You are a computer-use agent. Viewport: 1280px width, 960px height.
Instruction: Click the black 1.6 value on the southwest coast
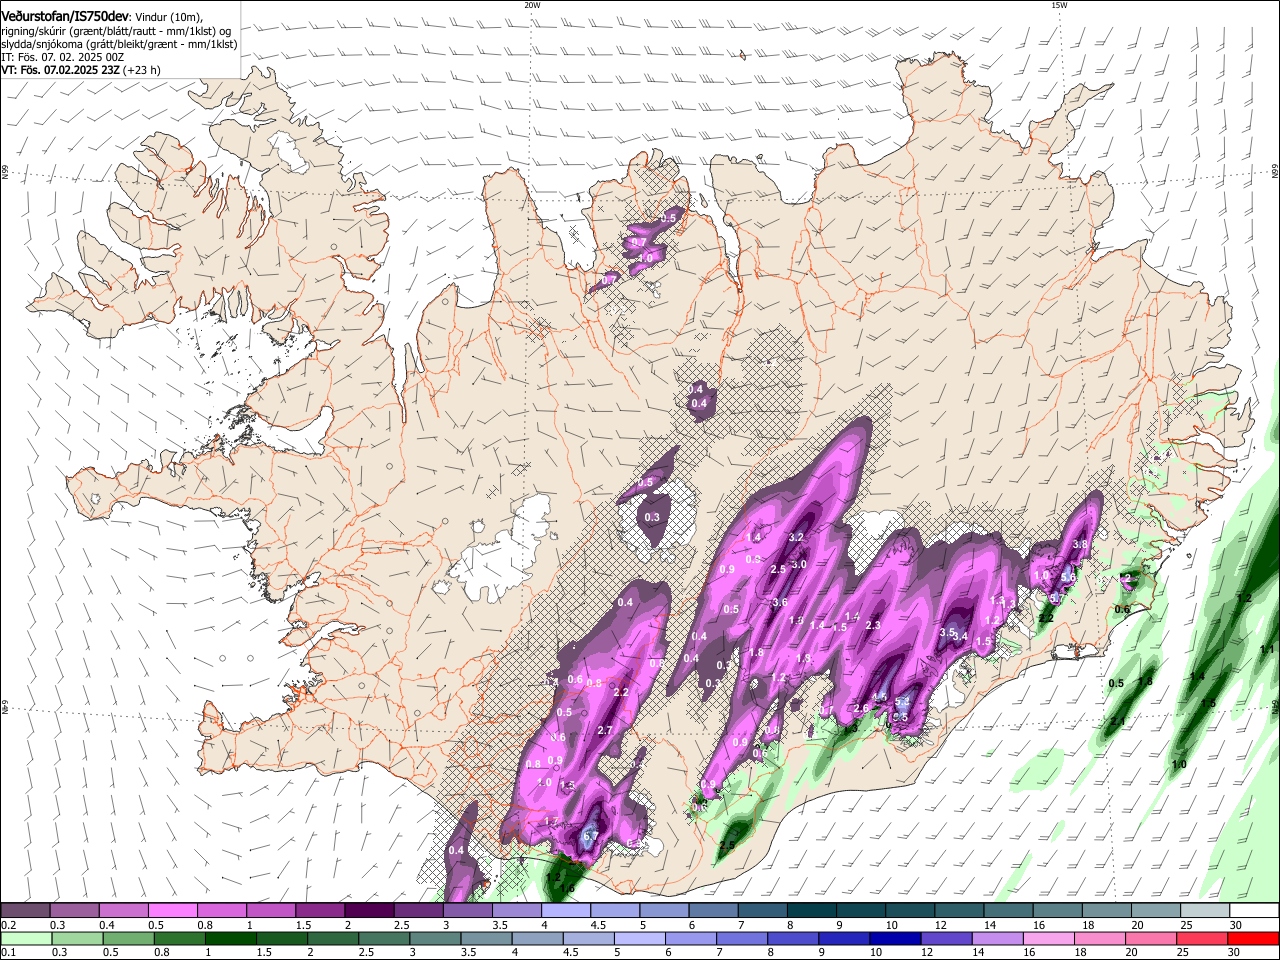click(x=567, y=888)
